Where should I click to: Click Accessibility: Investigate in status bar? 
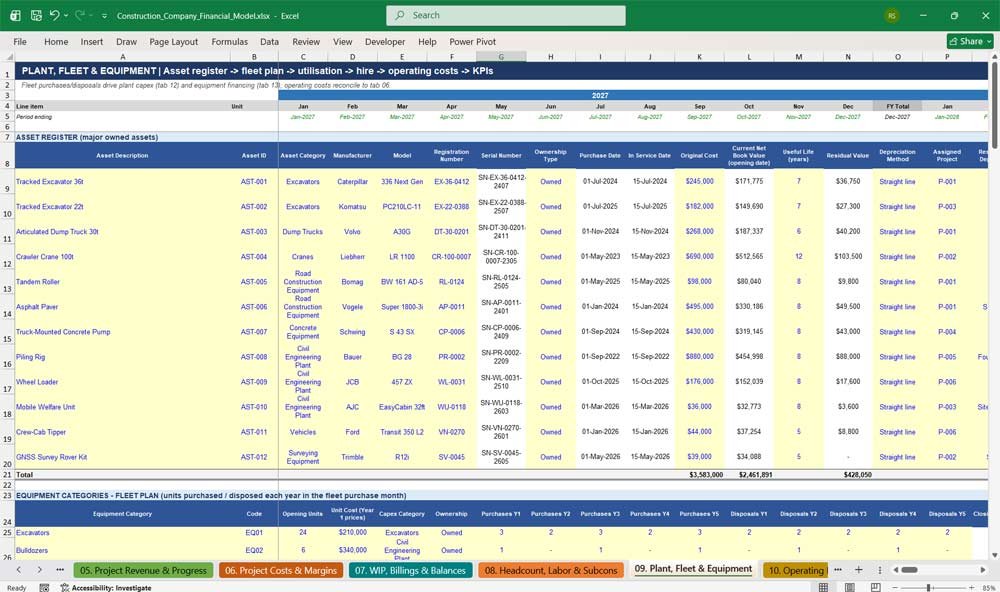(x=106, y=588)
